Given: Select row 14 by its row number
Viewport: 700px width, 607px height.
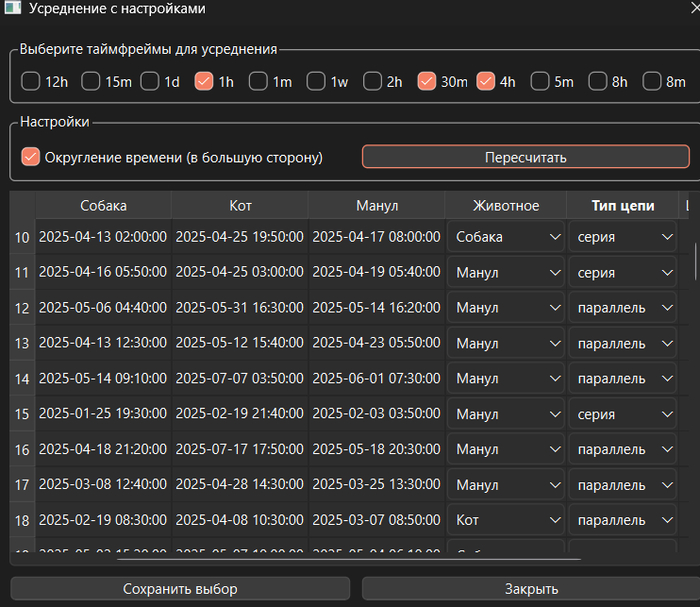Looking at the screenshot, I should [x=22, y=379].
